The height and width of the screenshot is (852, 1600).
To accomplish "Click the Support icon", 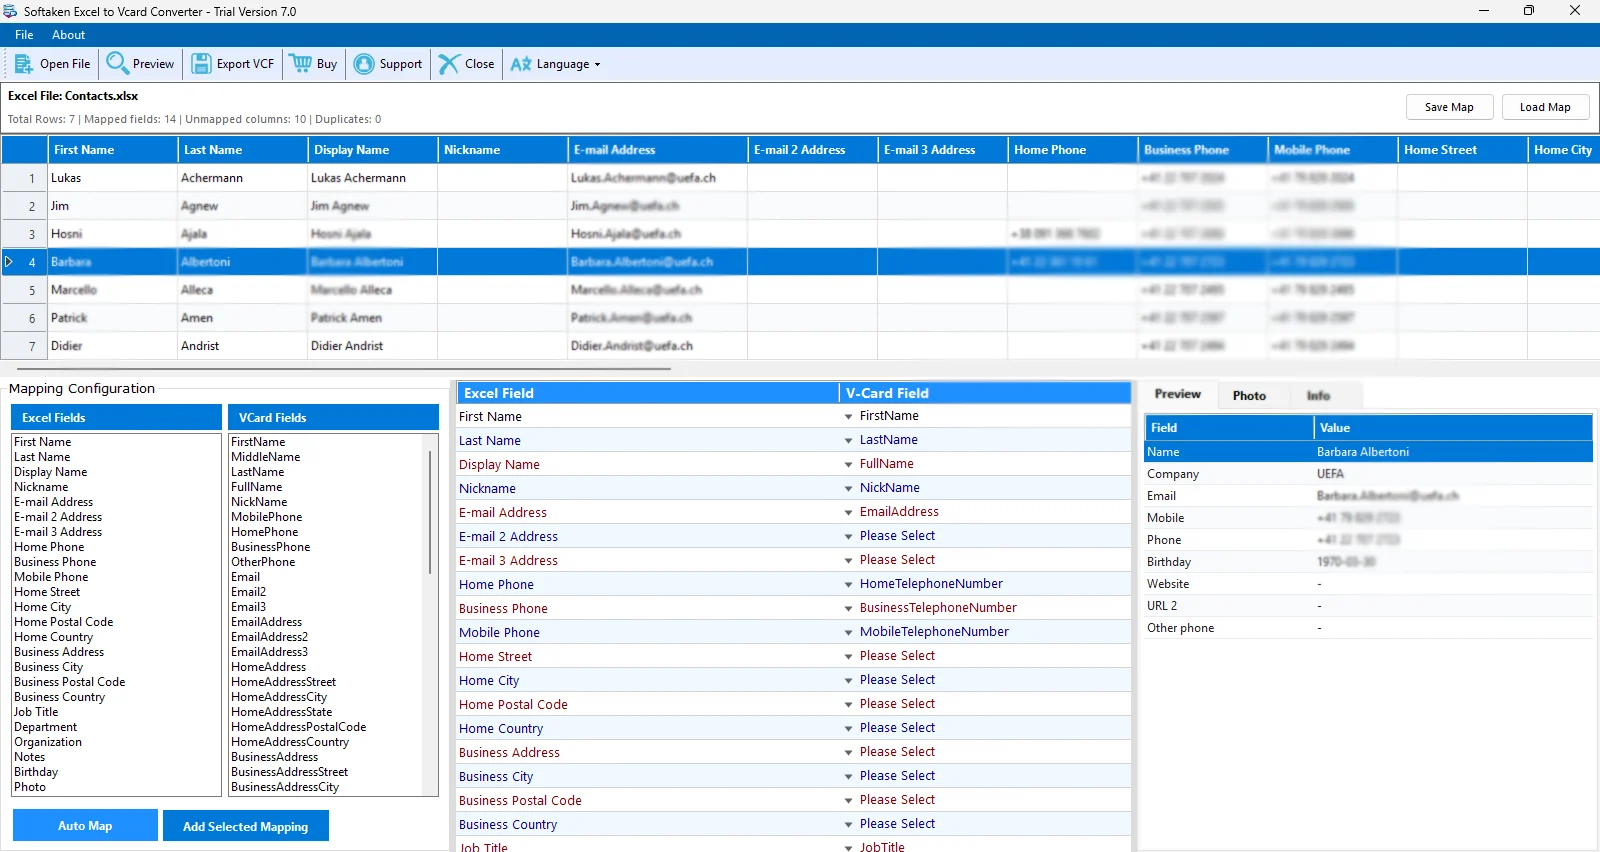I will point(364,64).
